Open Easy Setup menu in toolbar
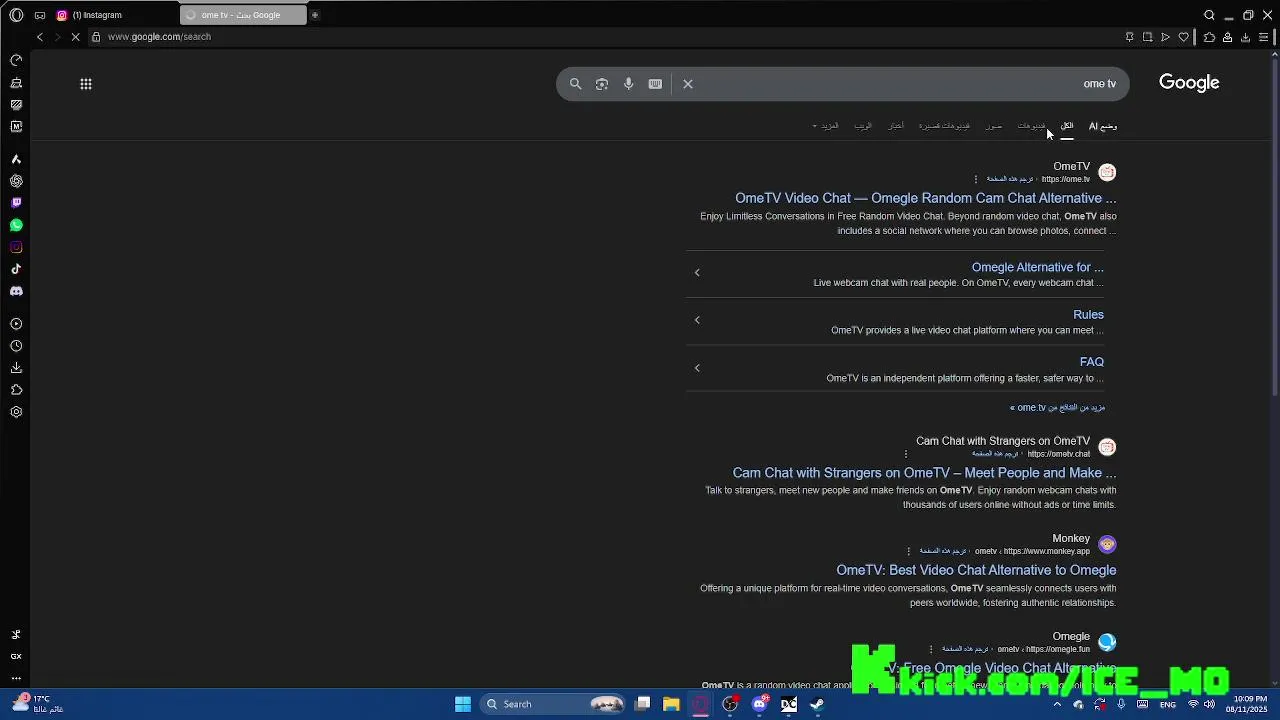Screen dimensions: 1280x720 pos(1264,37)
